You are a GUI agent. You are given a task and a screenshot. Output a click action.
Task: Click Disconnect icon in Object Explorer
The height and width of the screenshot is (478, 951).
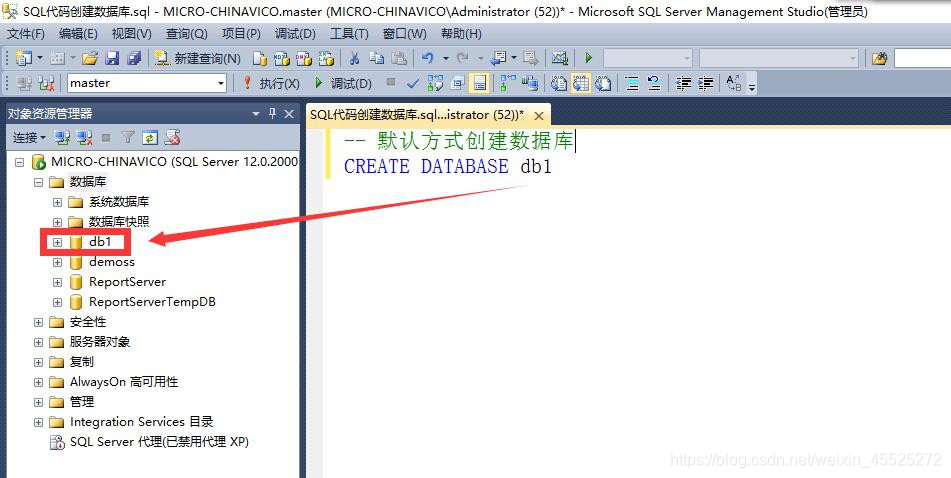(84, 138)
